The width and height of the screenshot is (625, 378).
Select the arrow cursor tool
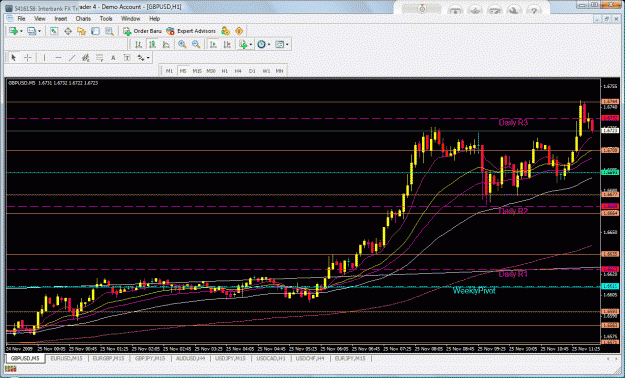click(14, 58)
